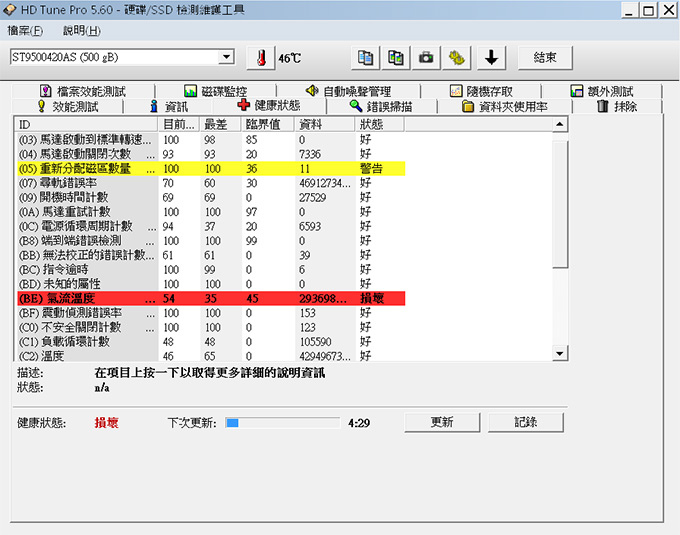Click the 損壞 status cell in BE row
The image size is (680, 535).
[372, 298]
